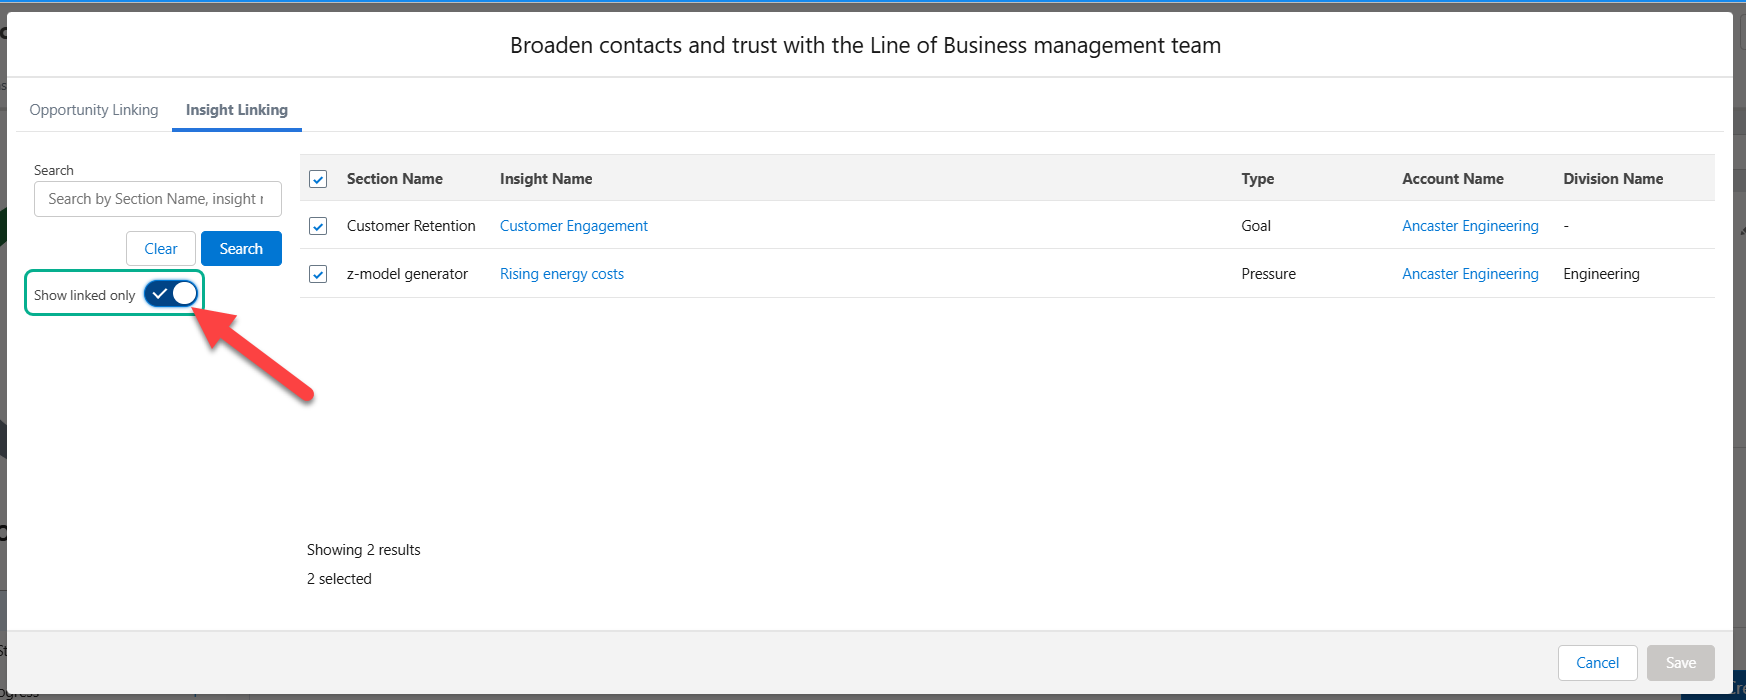Click the Insight Name column header
Image resolution: width=1746 pixels, height=700 pixels.
[x=546, y=179]
